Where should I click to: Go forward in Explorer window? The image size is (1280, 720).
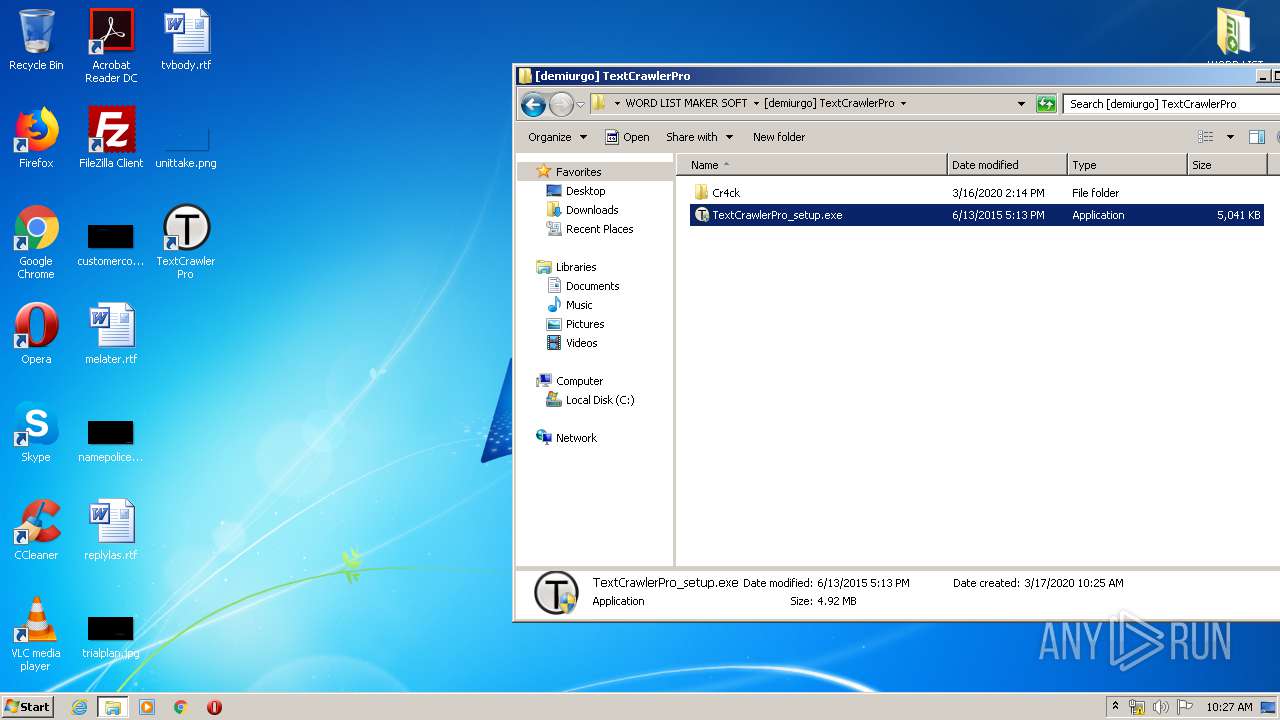point(561,103)
